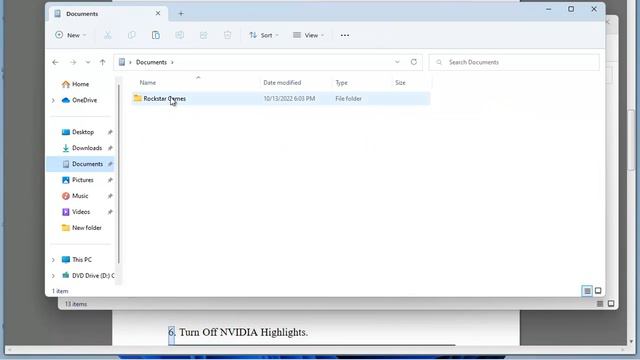Click the Share icon in toolbar
640x360 pixels.
204,35
